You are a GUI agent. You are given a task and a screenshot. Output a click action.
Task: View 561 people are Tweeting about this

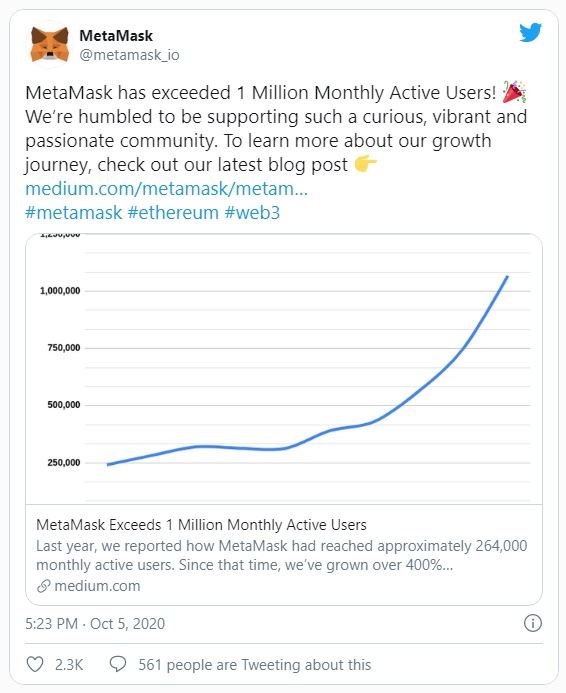point(255,665)
